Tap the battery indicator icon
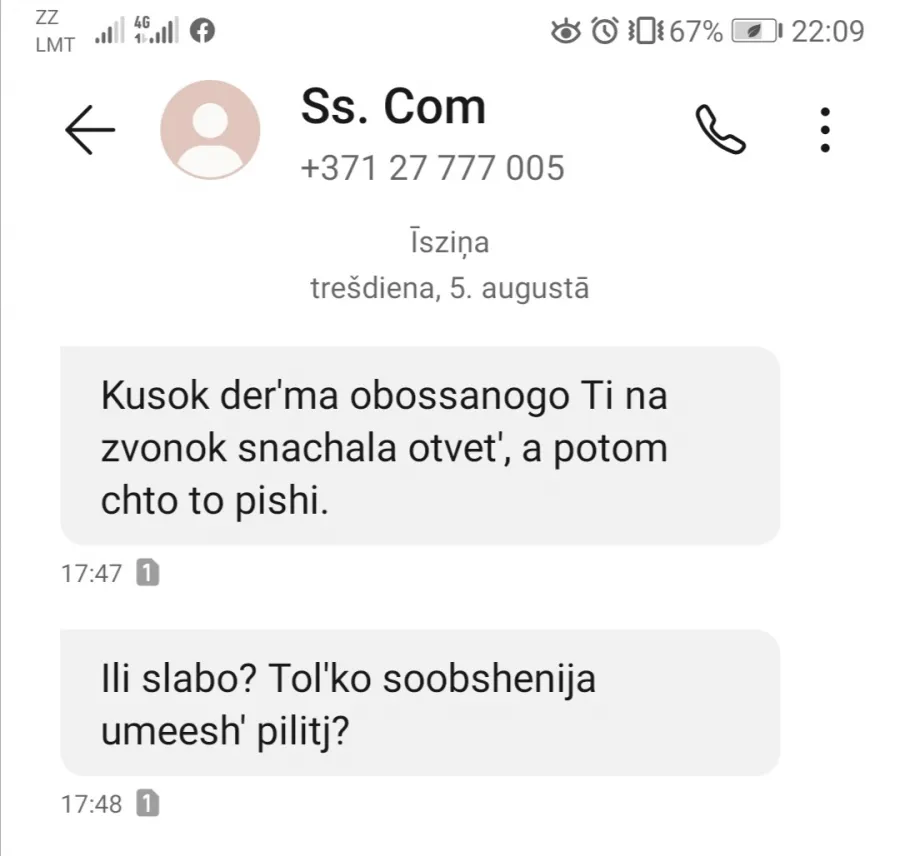Viewport: 900px width, 856px height. [757, 31]
